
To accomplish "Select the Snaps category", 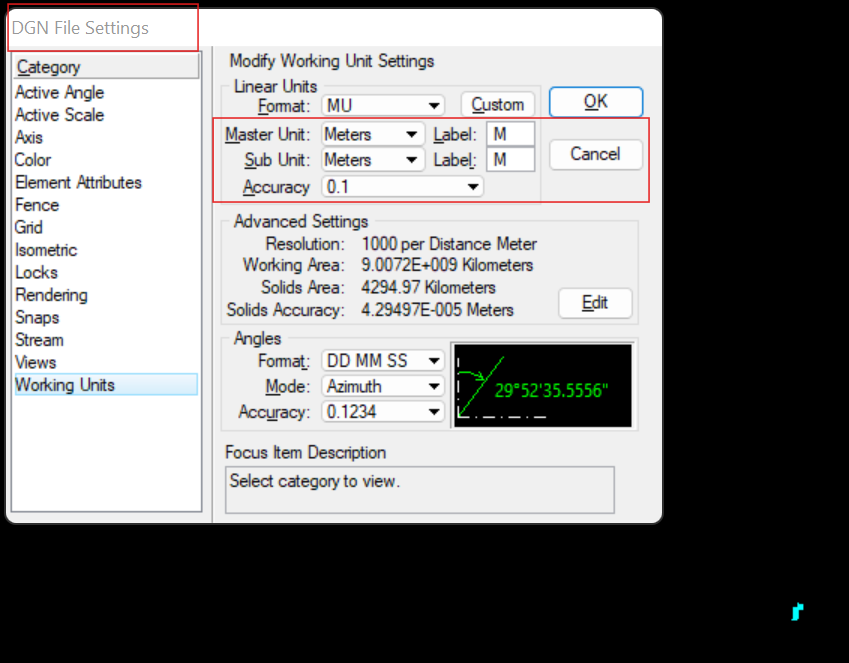I will tap(37, 317).
